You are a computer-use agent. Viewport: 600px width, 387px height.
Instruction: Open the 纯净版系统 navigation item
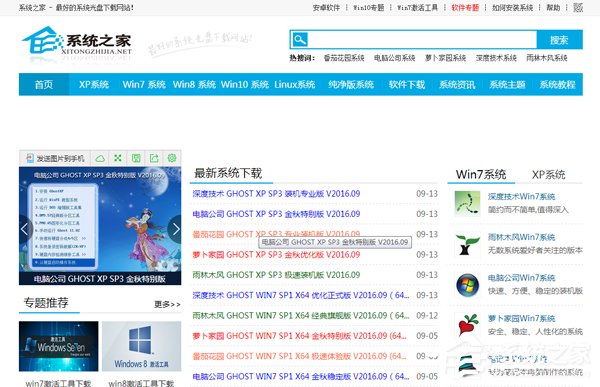click(351, 84)
